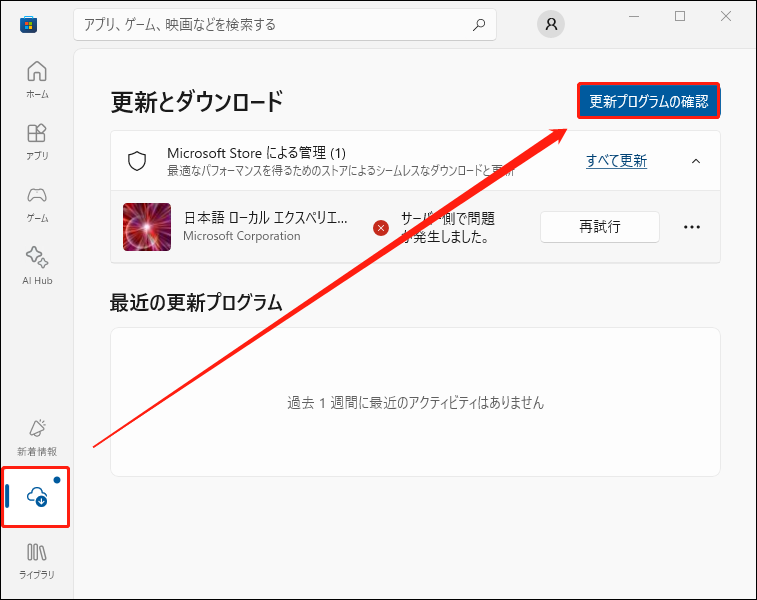This screenshot has height=600, width=757.
Task: Open the Games (ゲーム) sidebar section
Action: 37,204
